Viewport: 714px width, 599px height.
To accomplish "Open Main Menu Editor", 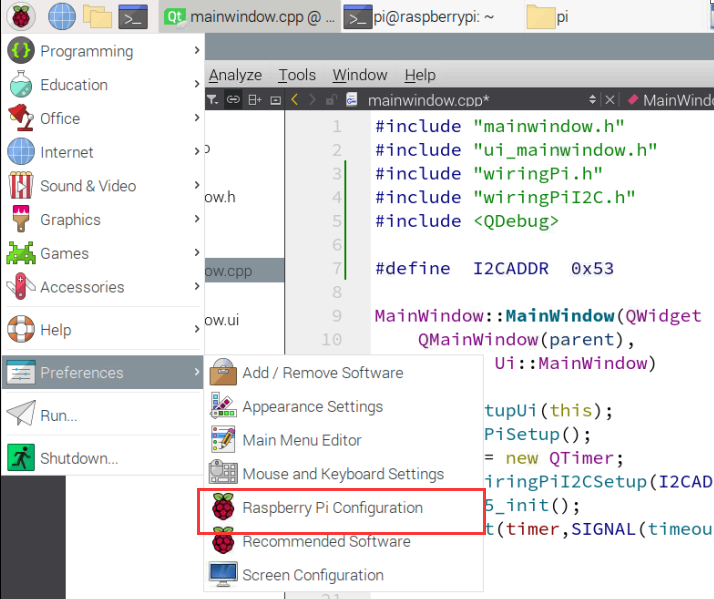I will point(344,440).
